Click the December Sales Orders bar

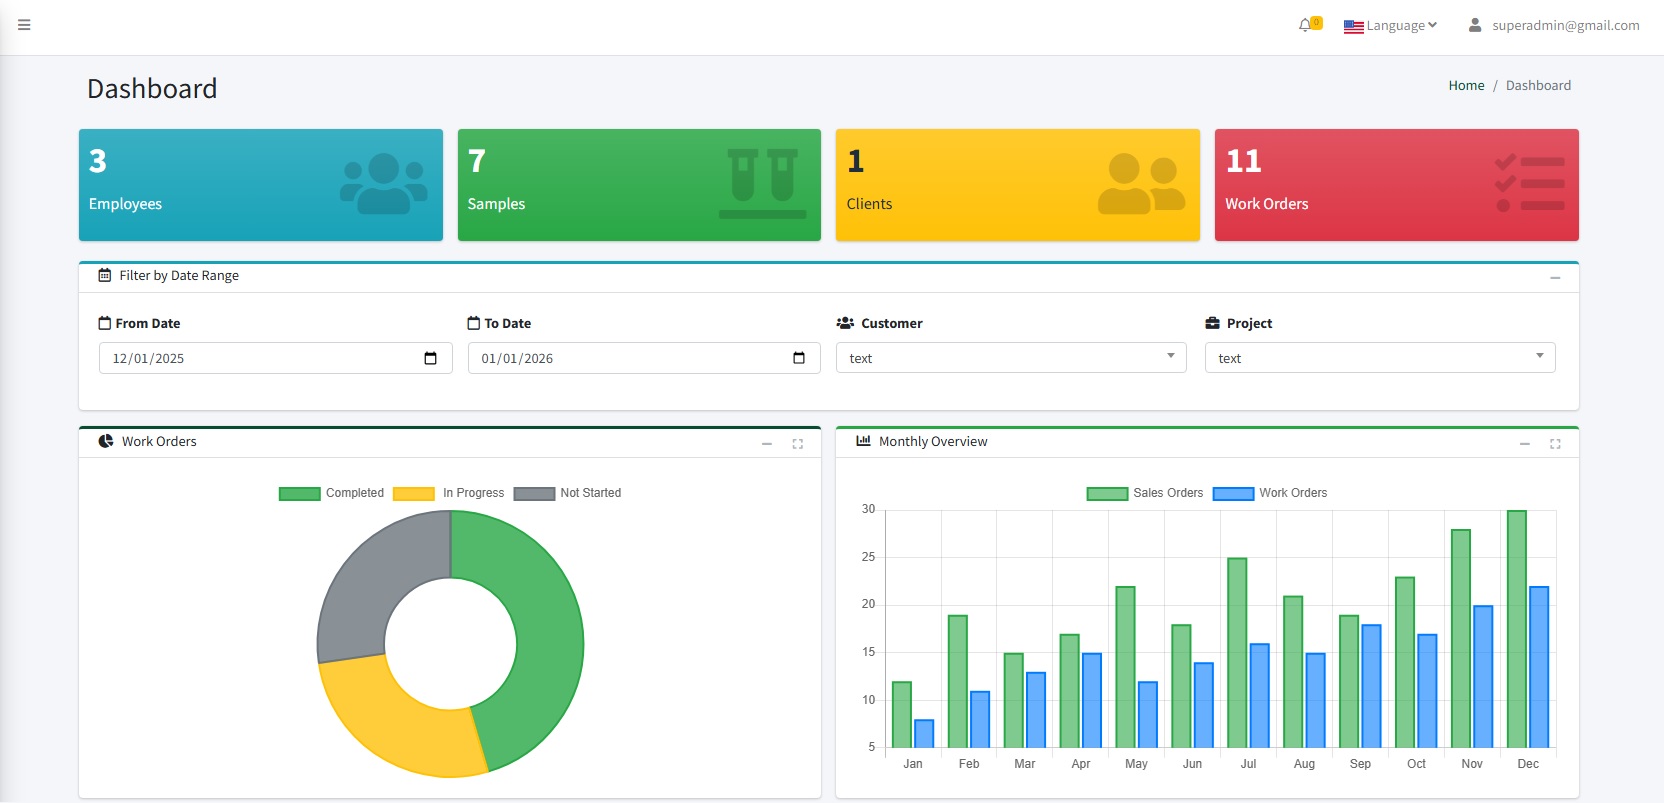tap(1516, 629)
